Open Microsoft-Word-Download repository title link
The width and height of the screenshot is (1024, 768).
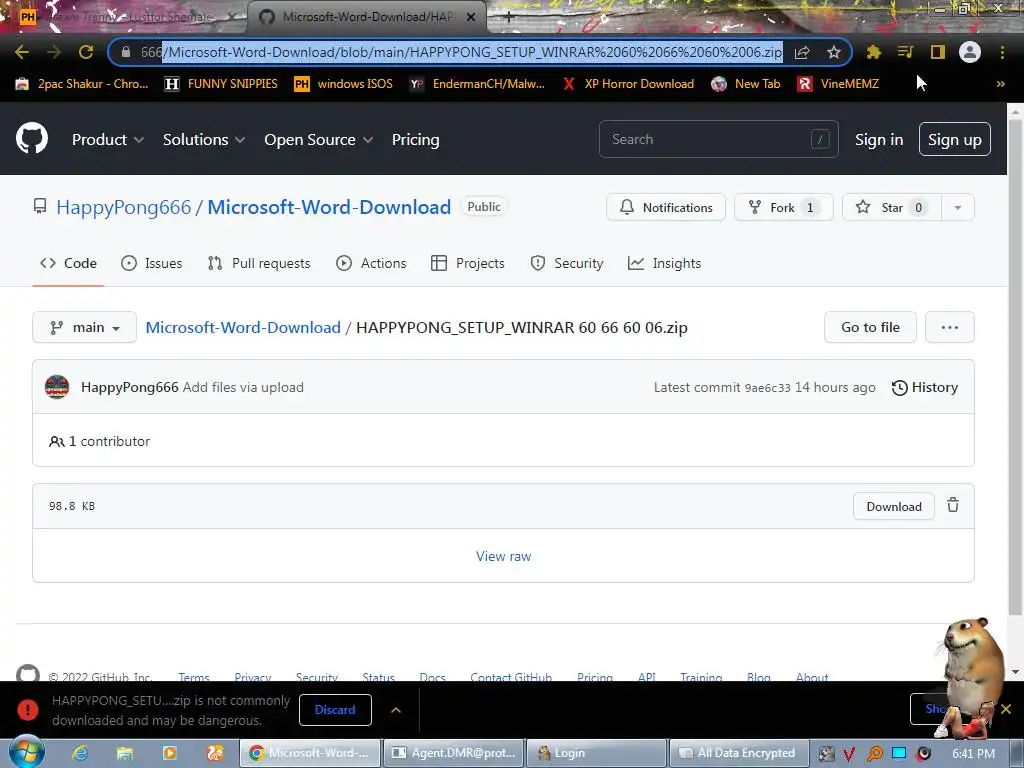point(329,207)
